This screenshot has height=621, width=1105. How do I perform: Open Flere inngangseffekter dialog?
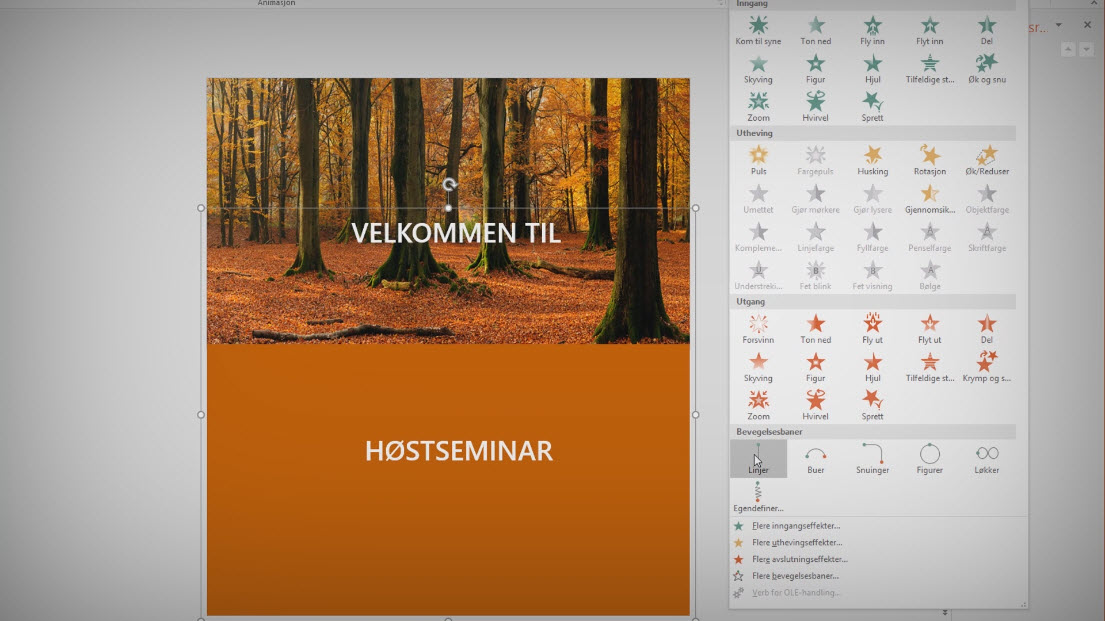click(796, 526)
